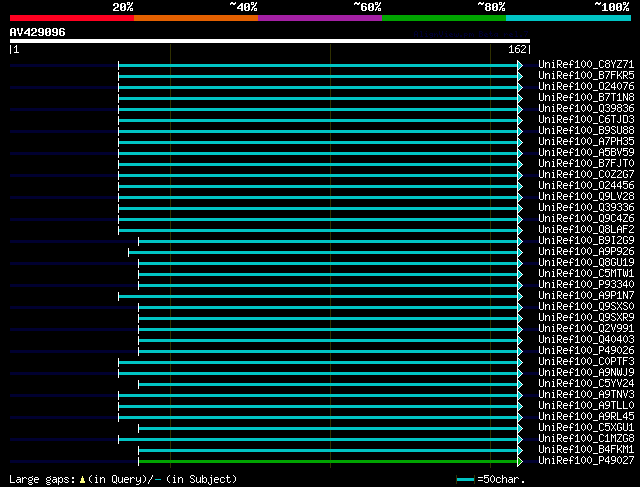
Task: Select label UniRef100_C5XGU1
Action: point(586,428)
